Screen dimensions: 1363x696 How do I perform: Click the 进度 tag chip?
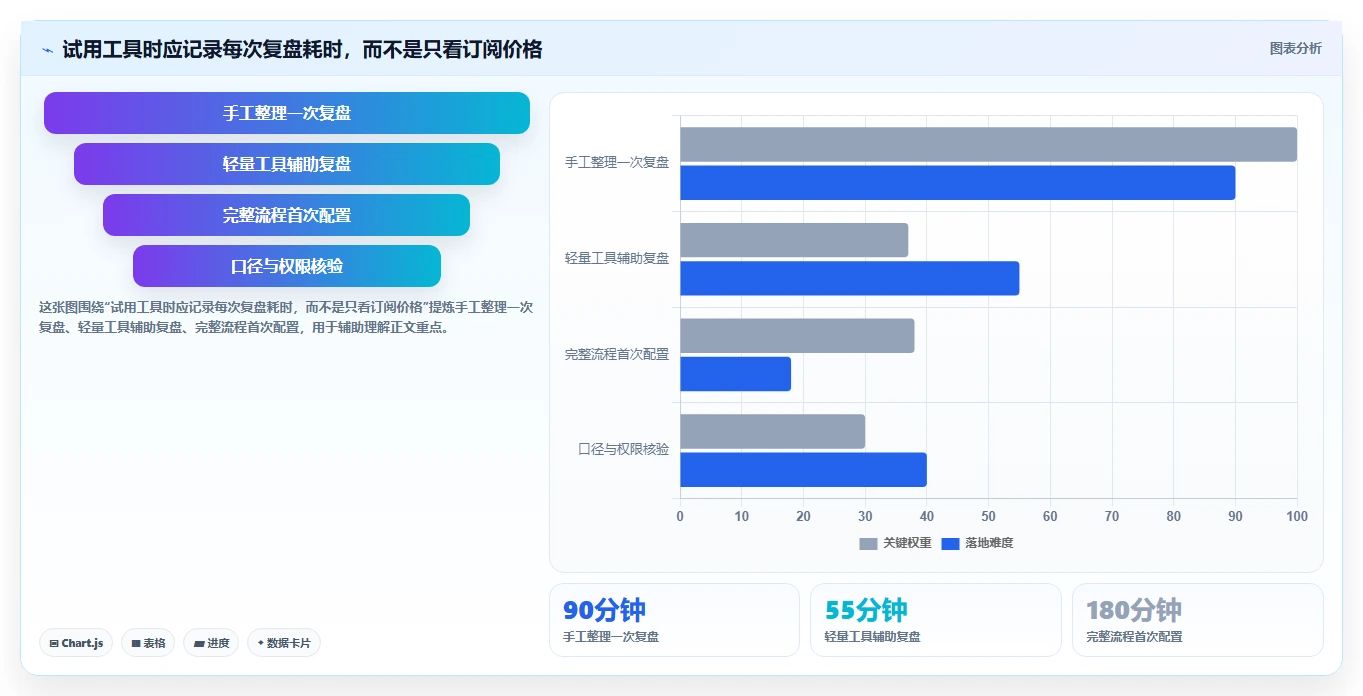(211, 643)
